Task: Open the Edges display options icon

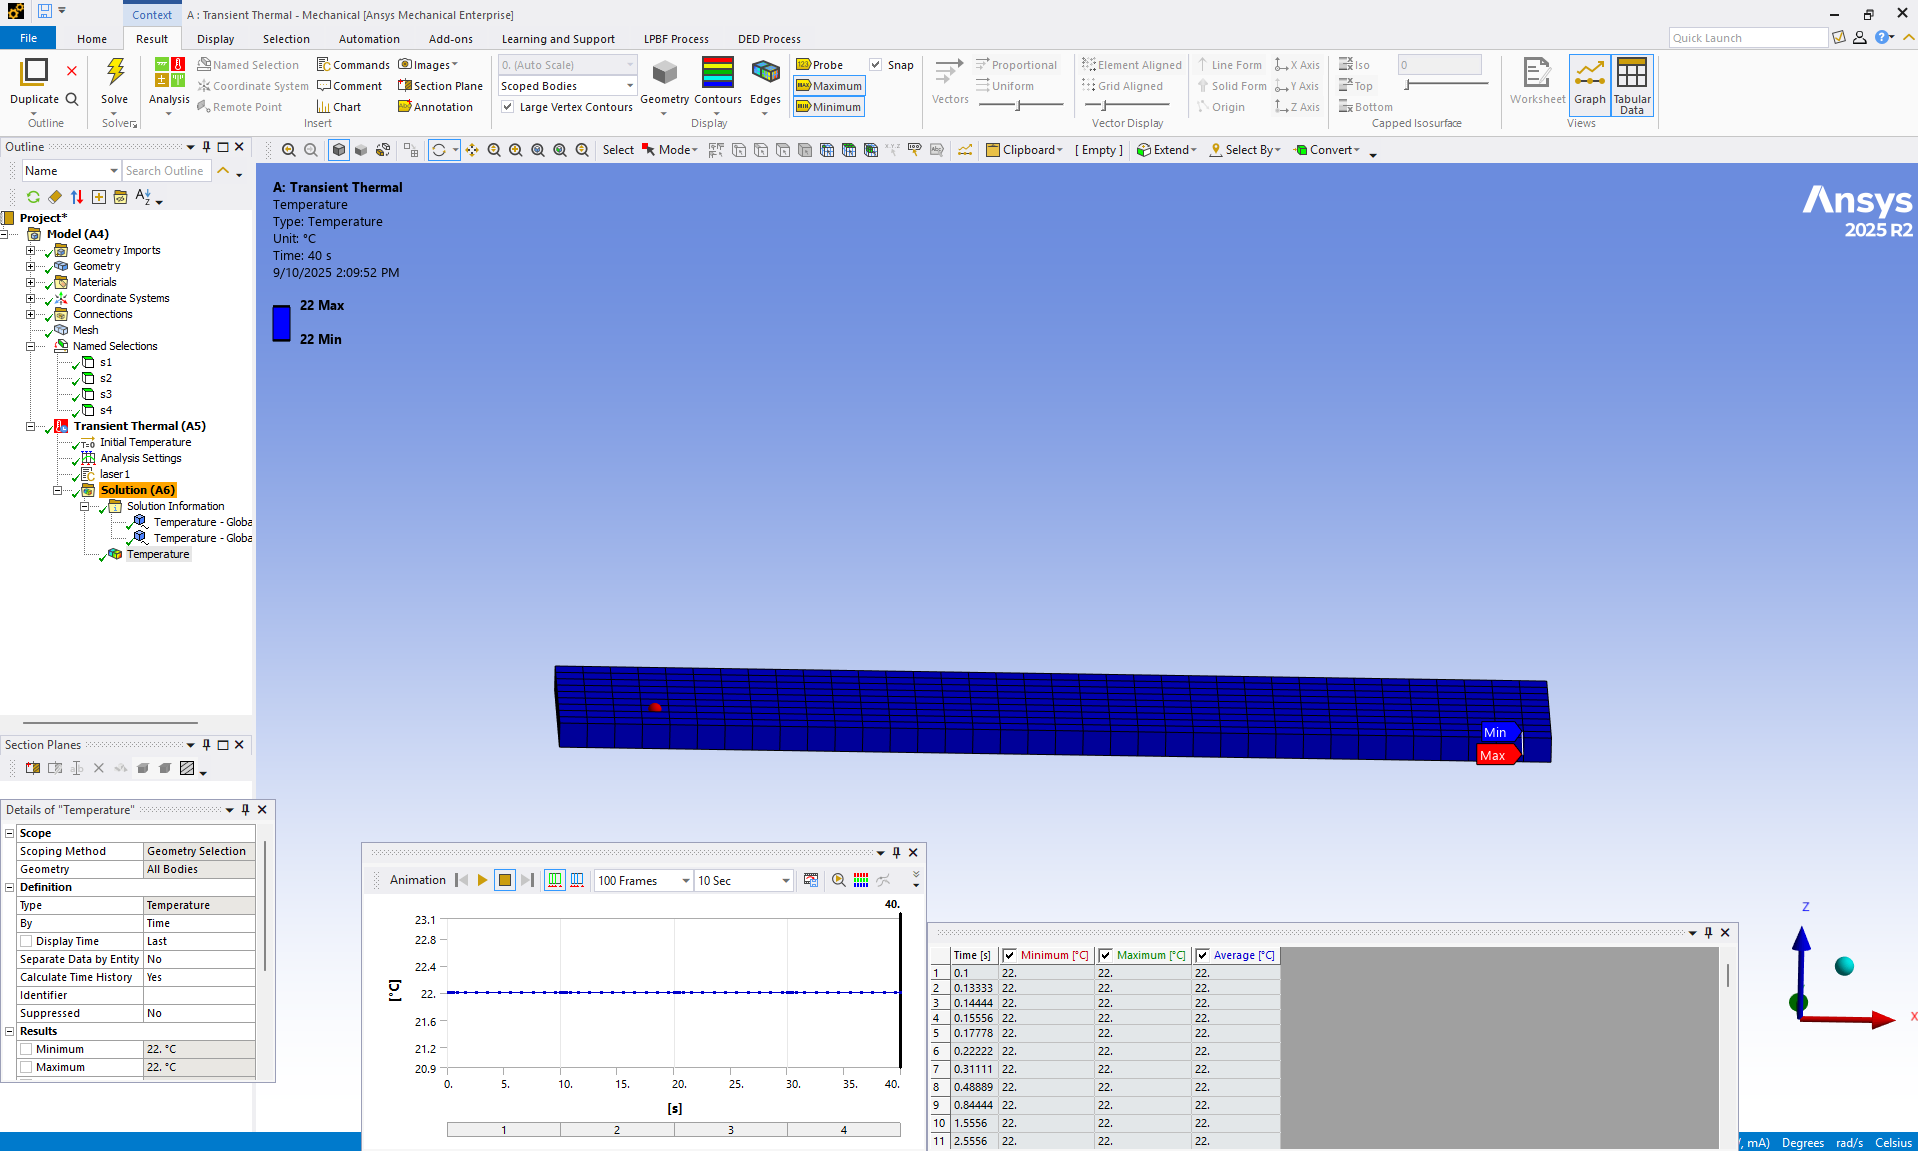Action: (x=765, y=72)
